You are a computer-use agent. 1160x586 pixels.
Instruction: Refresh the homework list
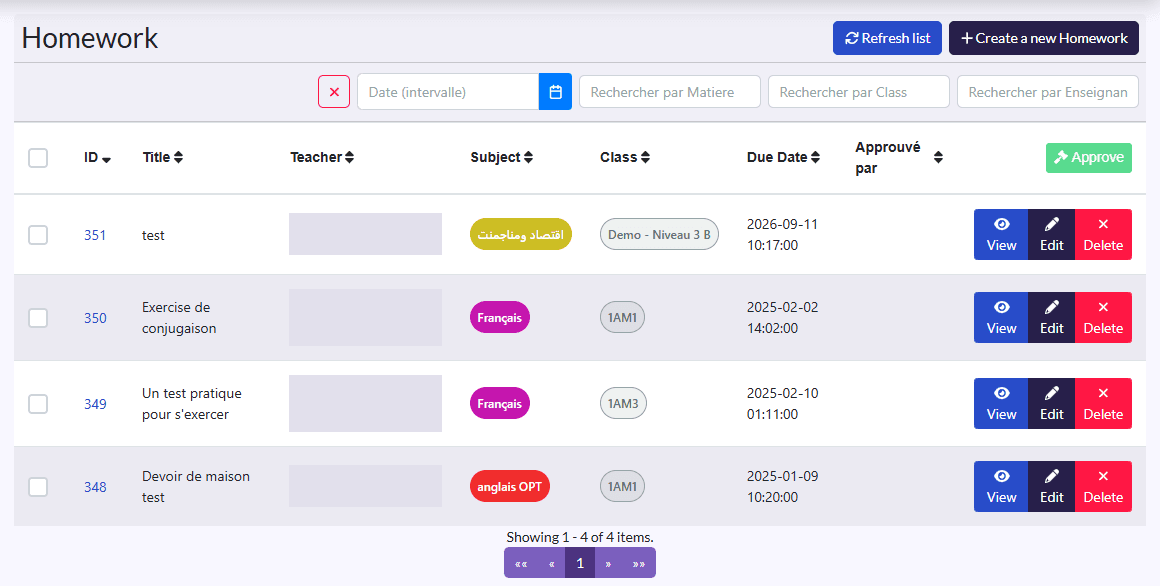click(x=887, y=38)
